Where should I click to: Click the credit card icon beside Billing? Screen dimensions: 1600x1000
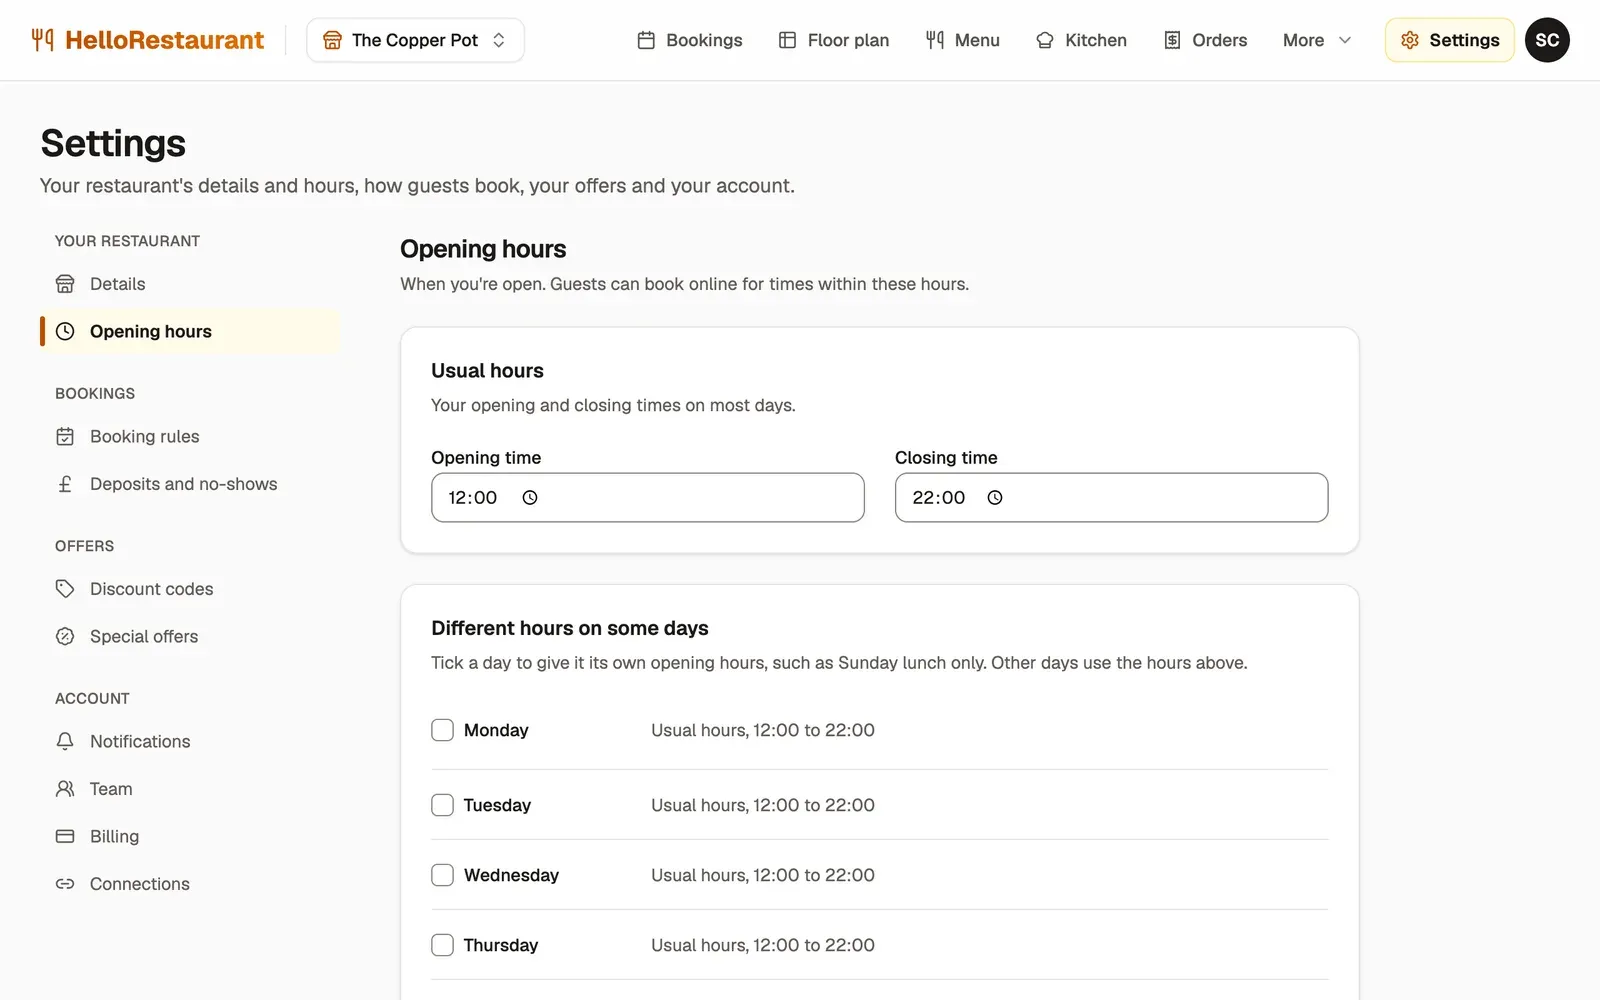tap(65, 836)
